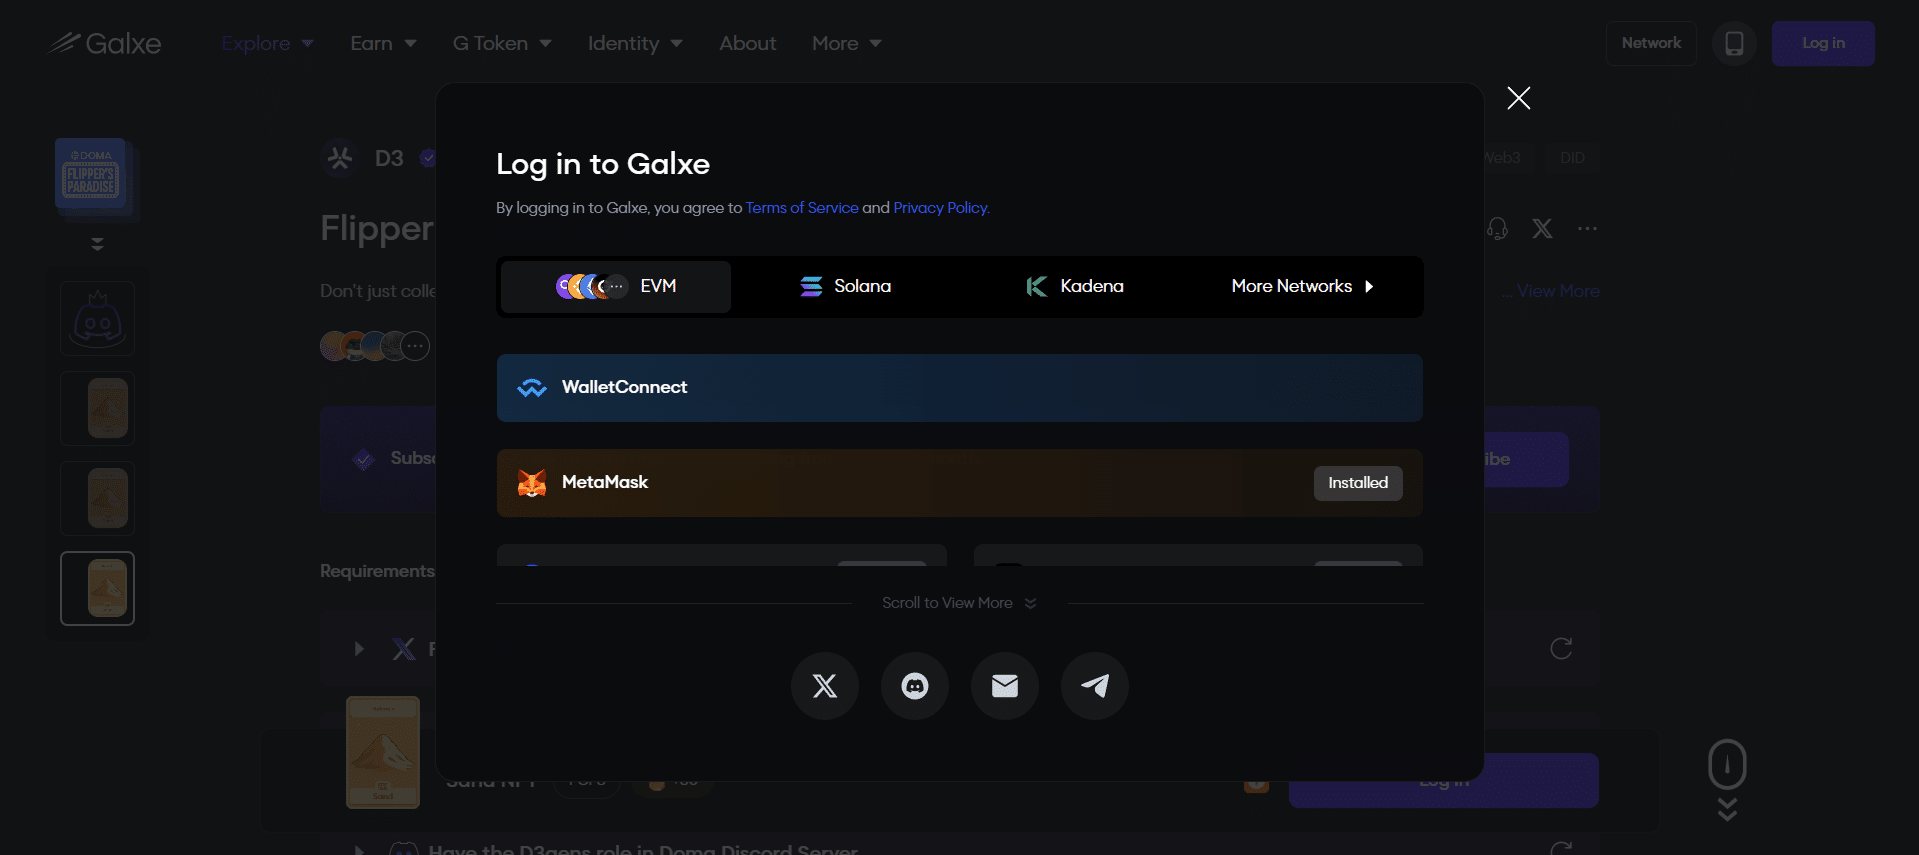Select the EVM network tab

pyautogui.click(x=616, y=287)
